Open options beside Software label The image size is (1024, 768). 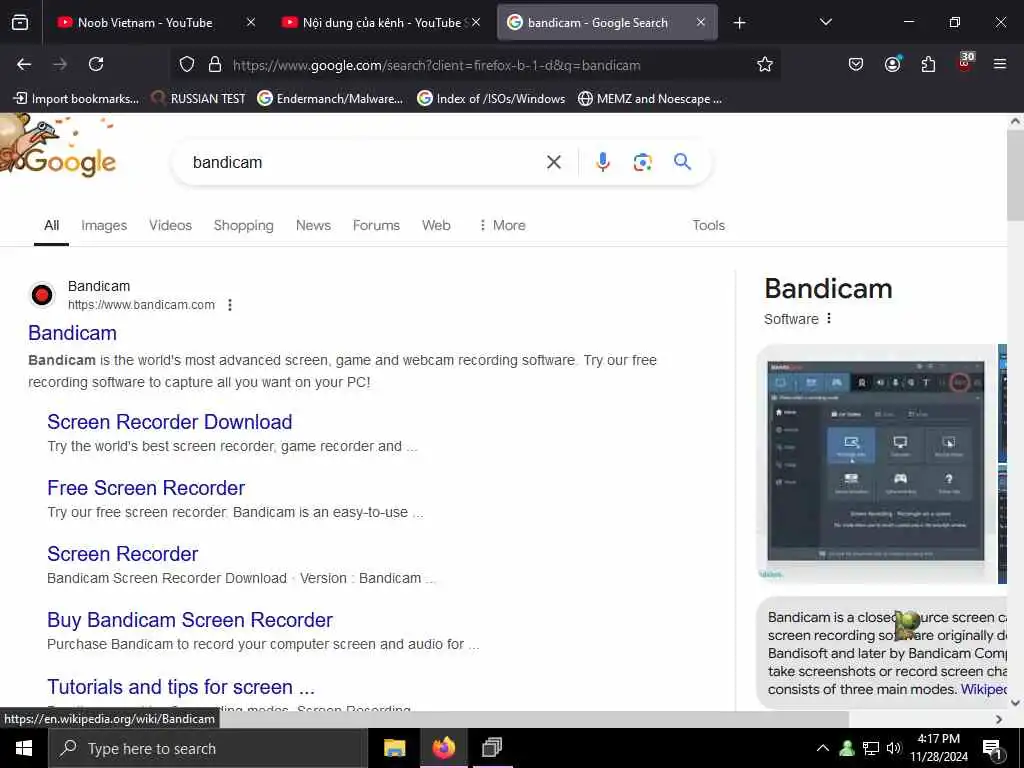(829, 319)
